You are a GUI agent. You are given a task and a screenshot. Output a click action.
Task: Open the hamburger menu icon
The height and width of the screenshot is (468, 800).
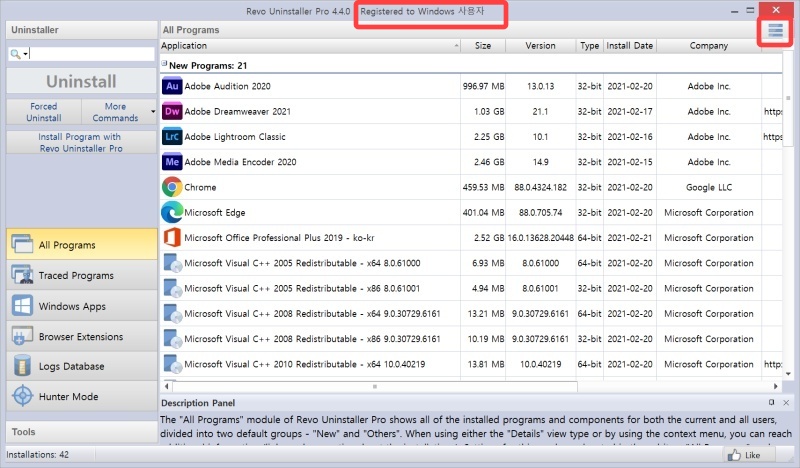click(775, 31)
